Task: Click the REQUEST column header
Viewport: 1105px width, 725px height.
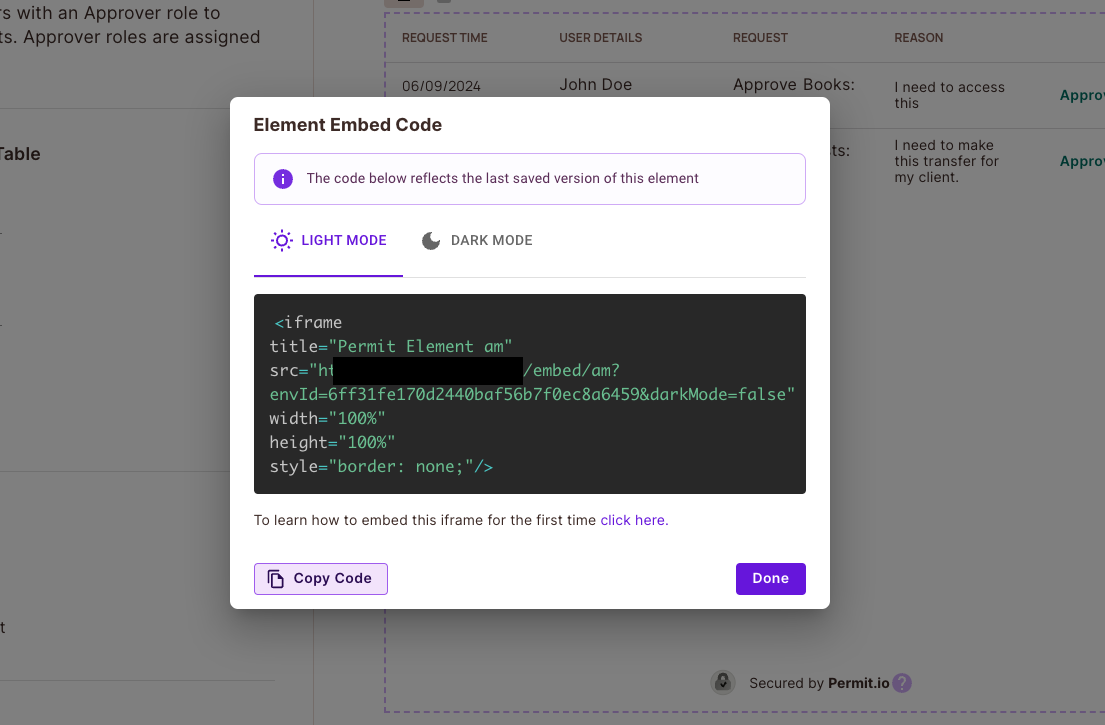Action: [760, 38]
